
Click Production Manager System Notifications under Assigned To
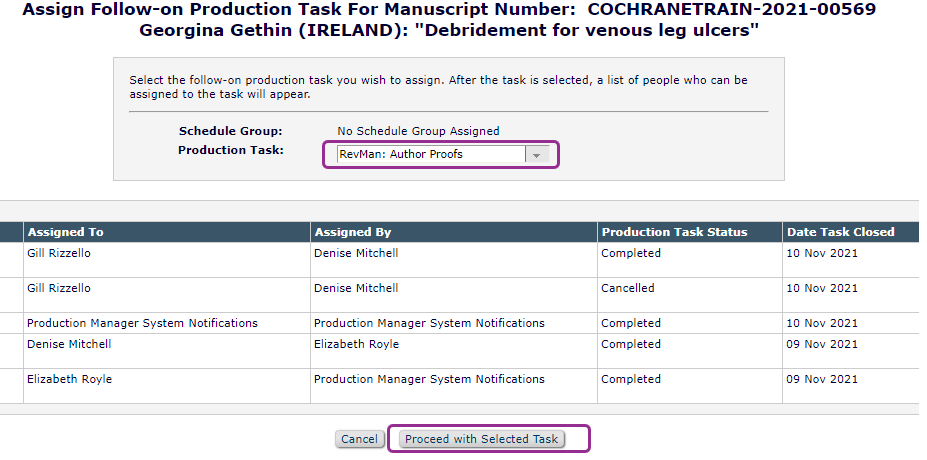click(142, 323)
